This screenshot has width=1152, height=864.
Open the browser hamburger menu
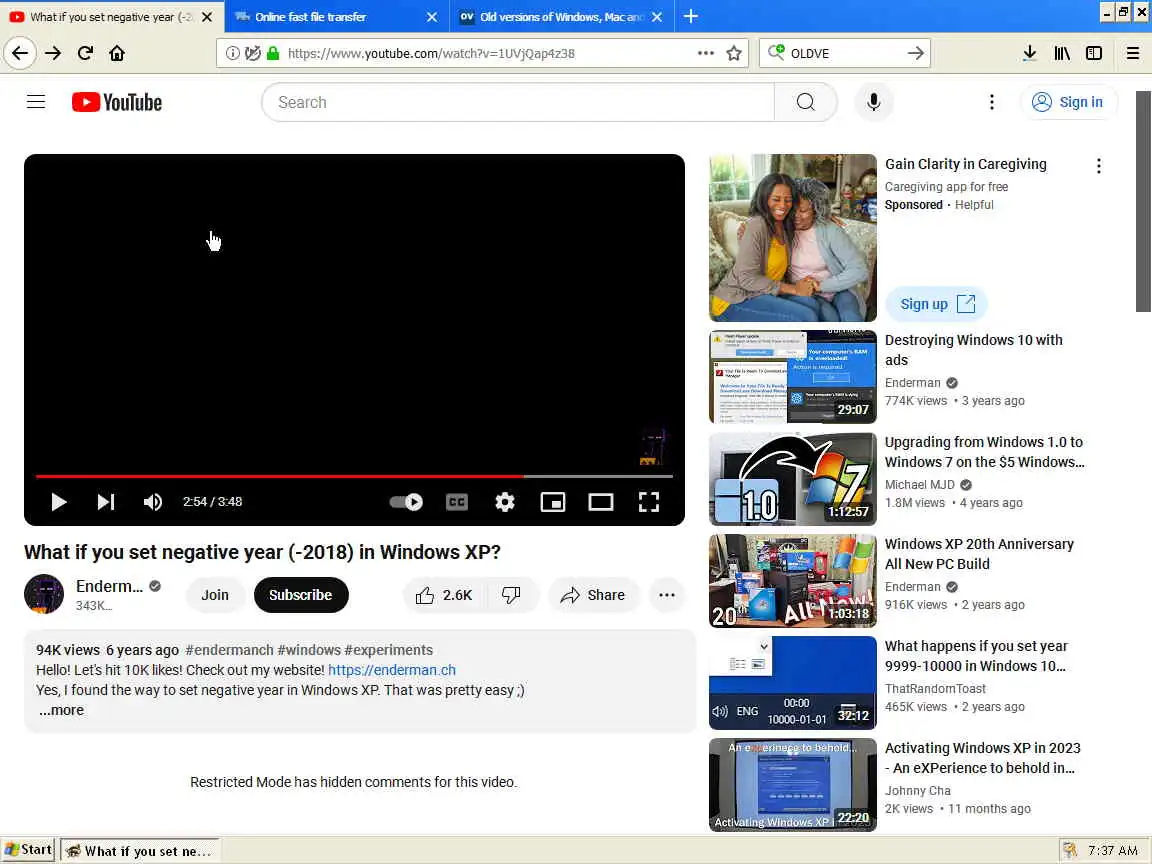(1132, 53)
